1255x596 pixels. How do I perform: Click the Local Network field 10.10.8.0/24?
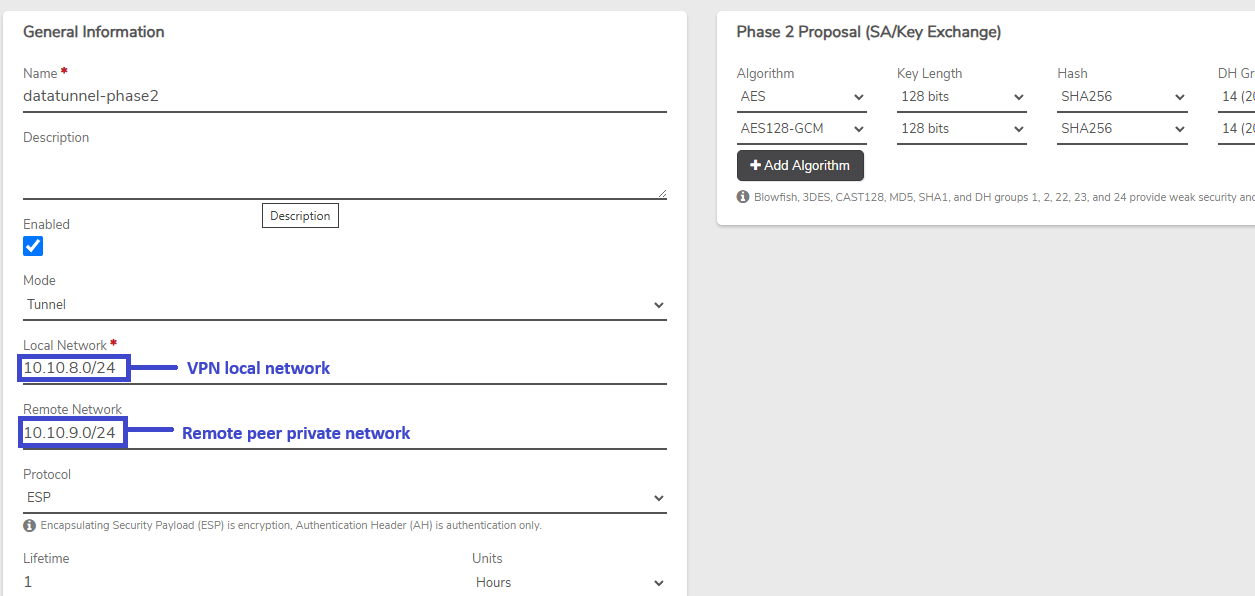pyautogui.click(x=345, y=368)
